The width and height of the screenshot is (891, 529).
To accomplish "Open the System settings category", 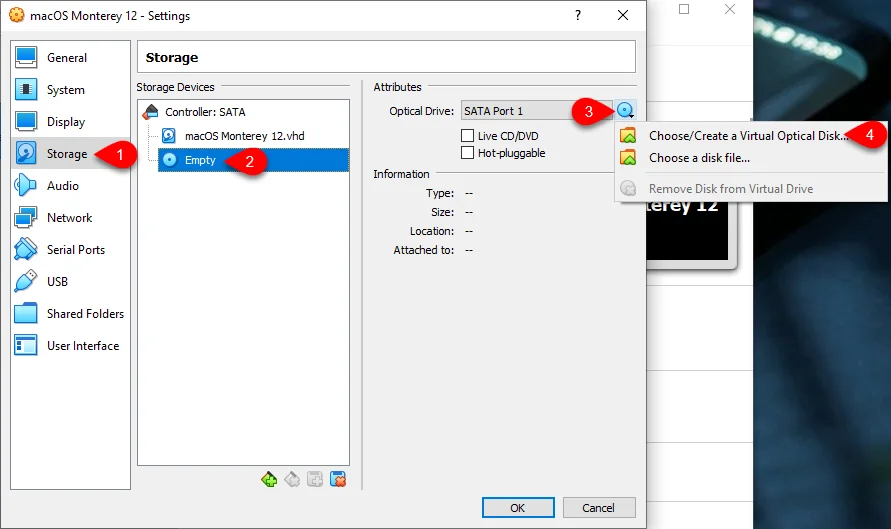I will [70, 90].
